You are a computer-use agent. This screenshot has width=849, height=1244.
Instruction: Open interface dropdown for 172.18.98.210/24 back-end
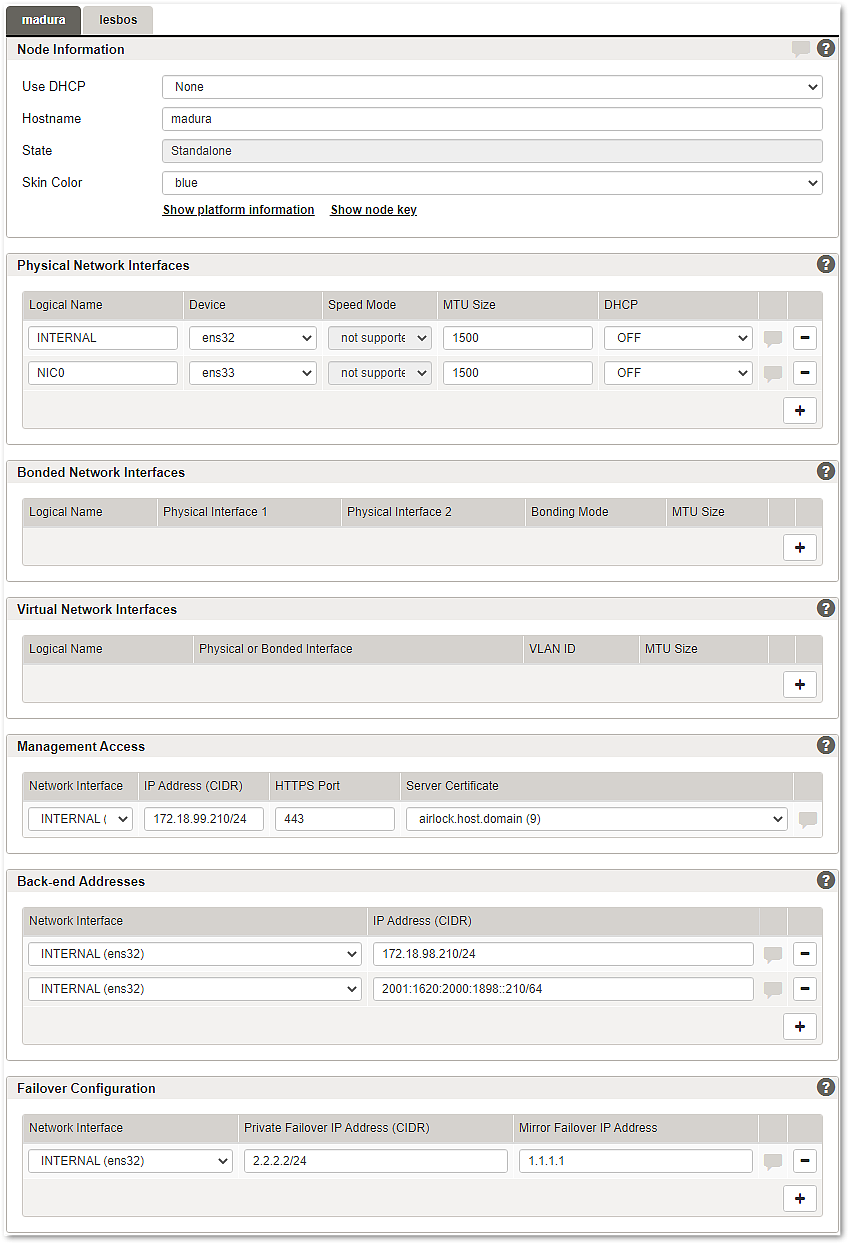coord(195,954)
